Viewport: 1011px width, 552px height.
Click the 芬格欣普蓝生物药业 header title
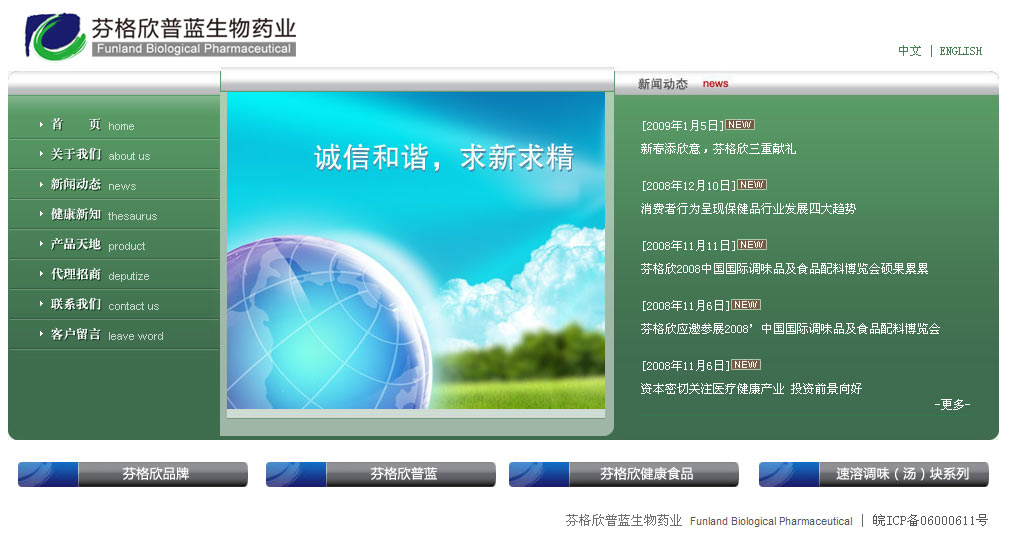[x=193, y=28]
